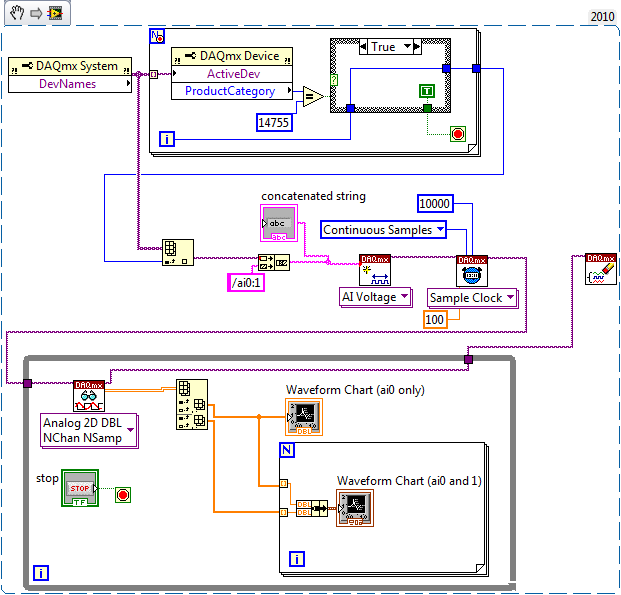
Task: Click the DAQmx Clear Task VI
Action: (x=601, y=269)
